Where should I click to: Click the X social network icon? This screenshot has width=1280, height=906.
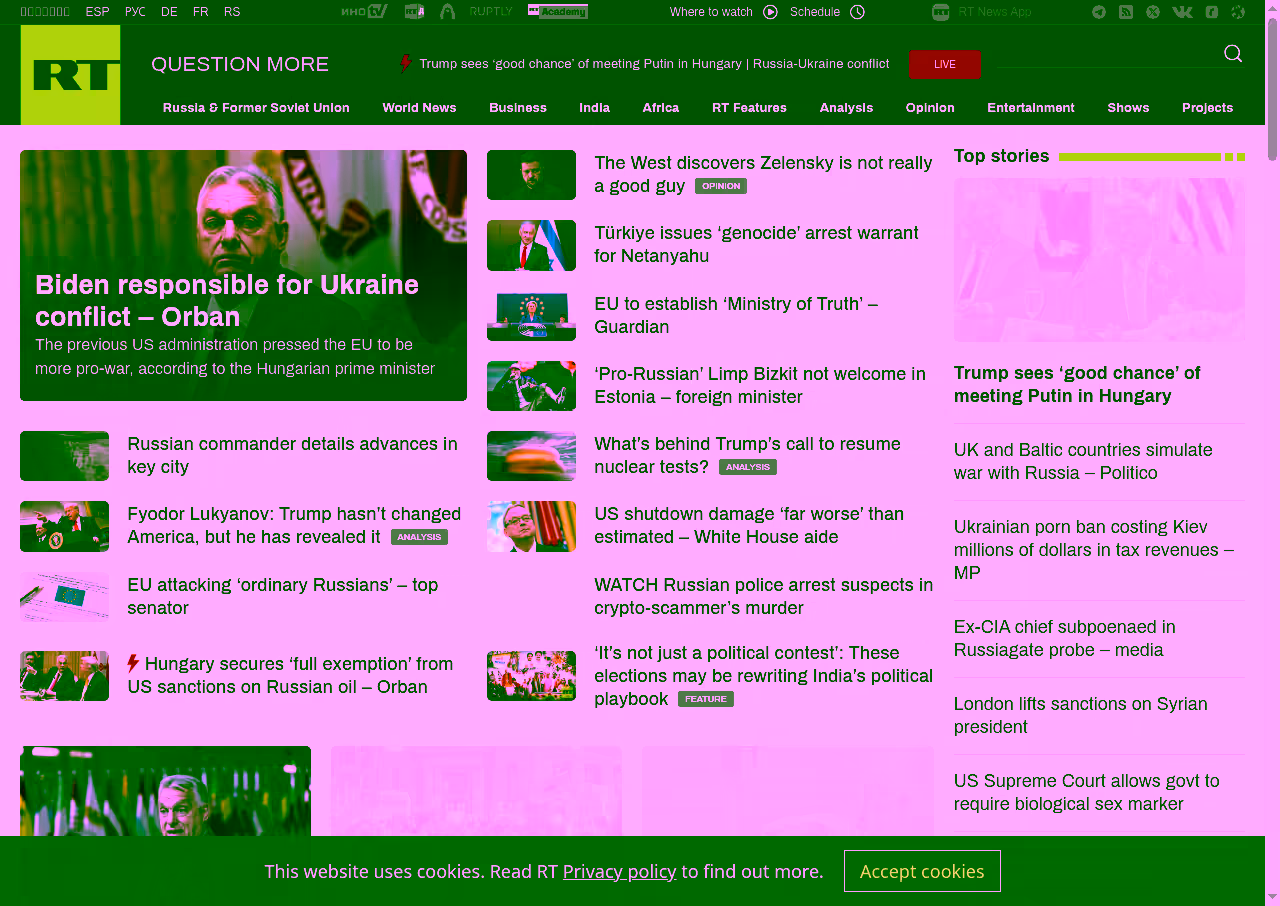coord(1153,12)
